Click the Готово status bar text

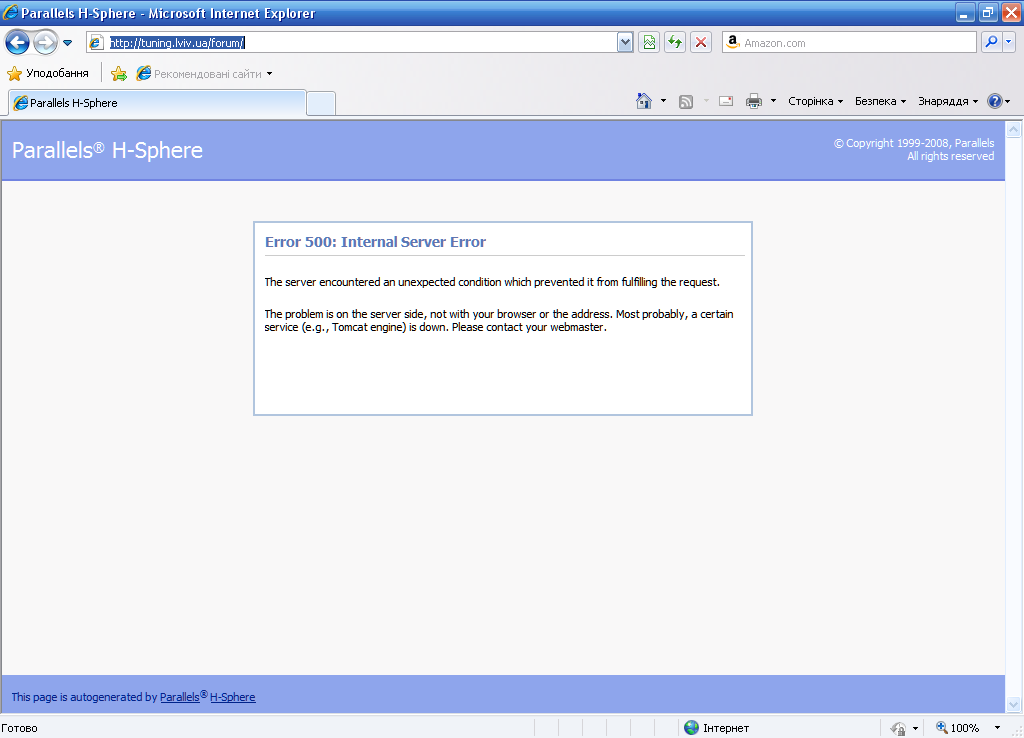(x=20, y=728)
